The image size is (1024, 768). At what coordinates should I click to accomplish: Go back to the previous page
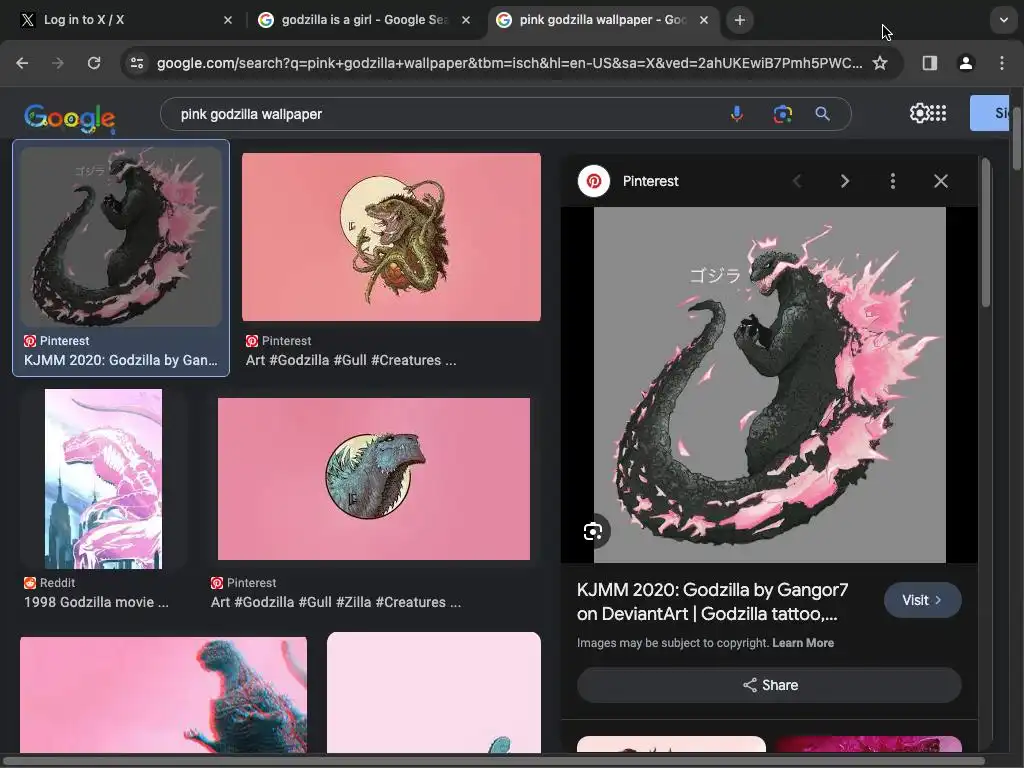(22, 63)
